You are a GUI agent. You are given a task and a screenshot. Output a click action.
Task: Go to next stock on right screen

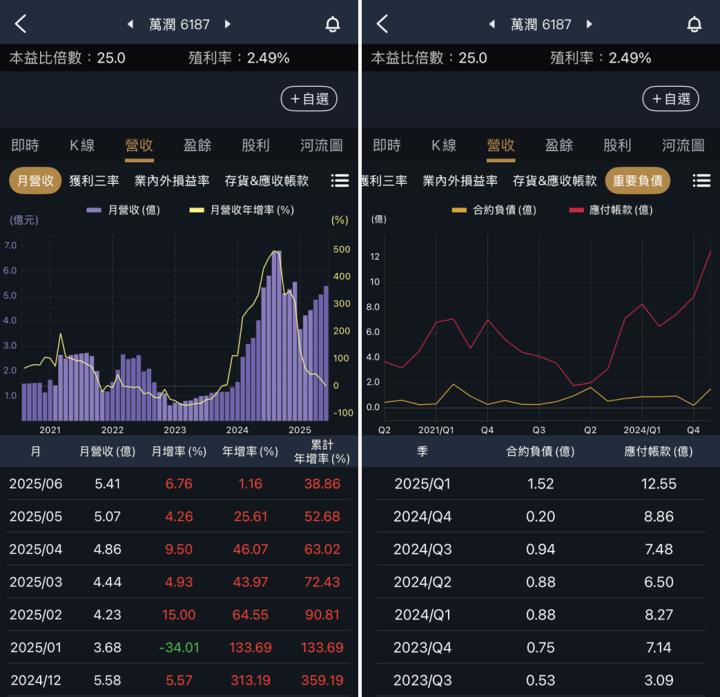[589, 24]
